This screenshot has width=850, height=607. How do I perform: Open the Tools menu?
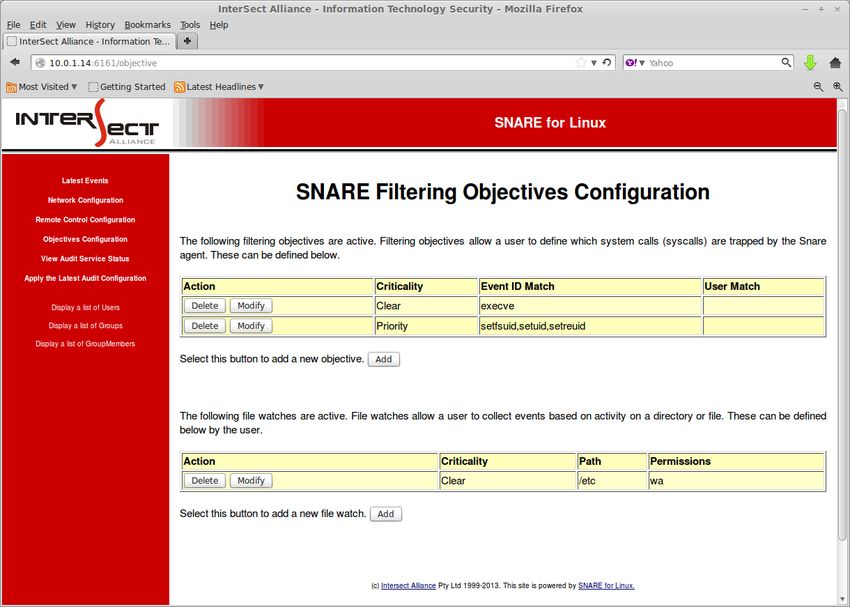[x=190, y=25]
